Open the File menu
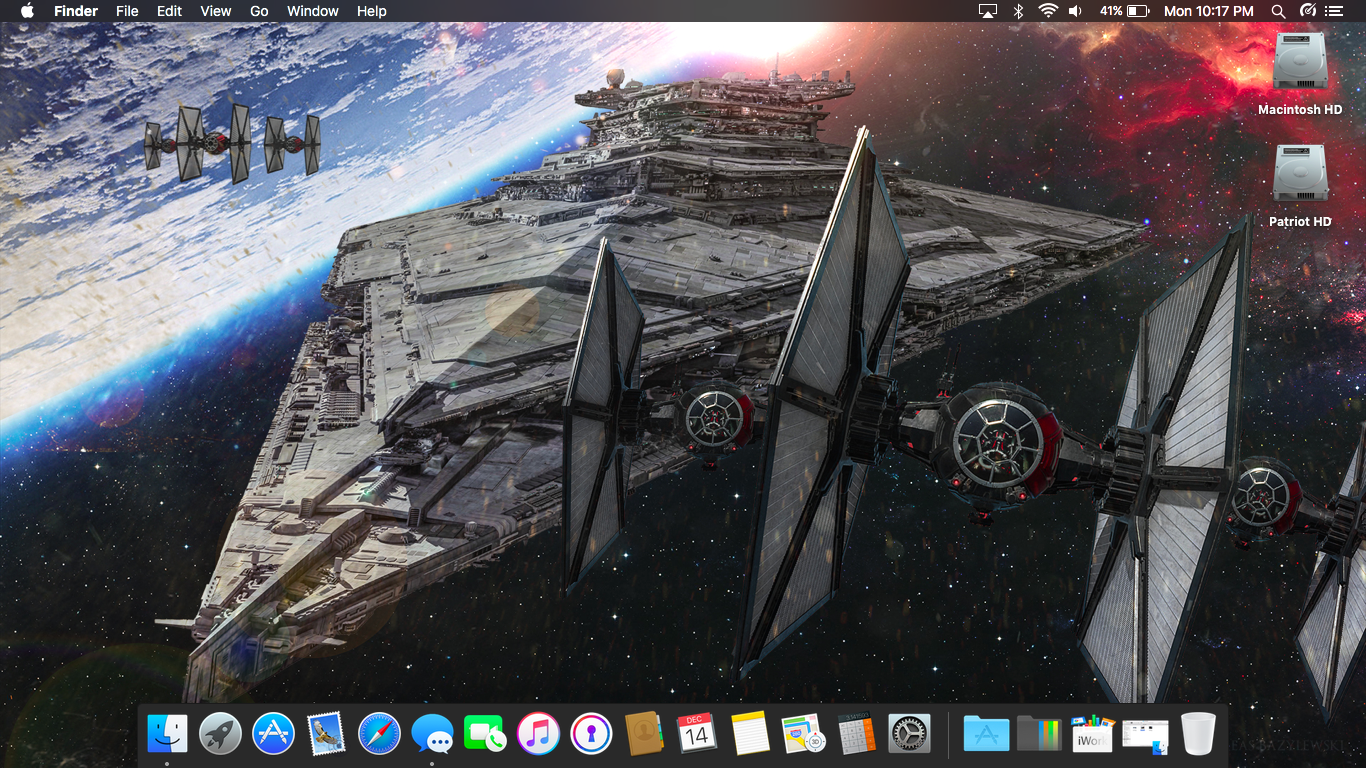This screenshot has height=768, width=1366. 127,11
